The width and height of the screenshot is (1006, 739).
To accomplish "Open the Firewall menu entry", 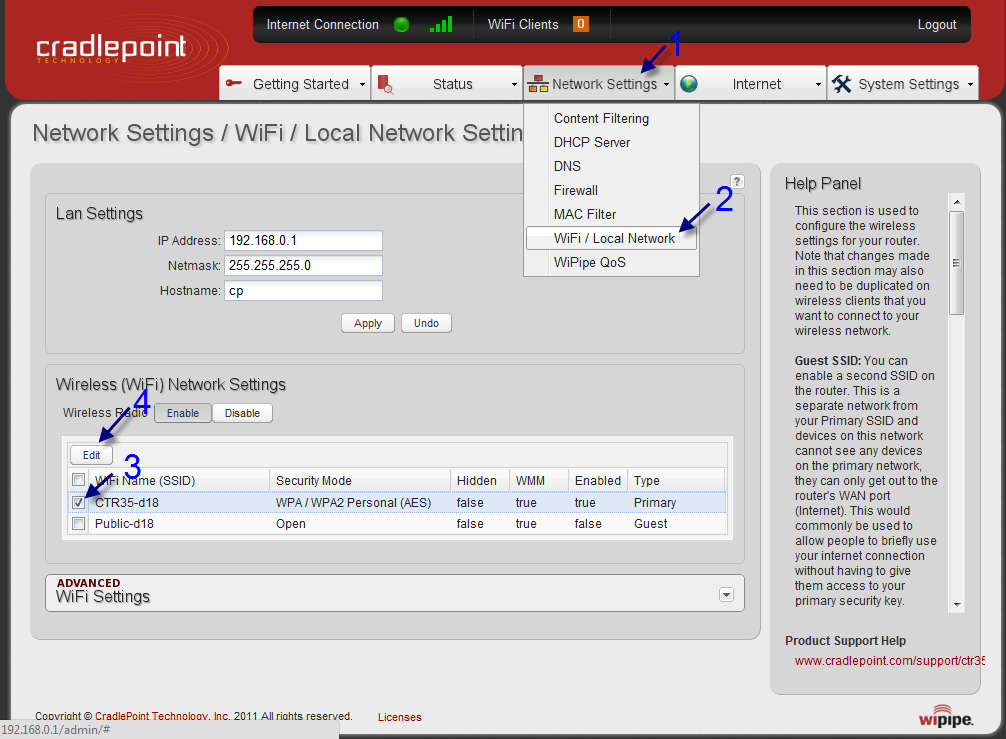I will [x=575, y=191].
